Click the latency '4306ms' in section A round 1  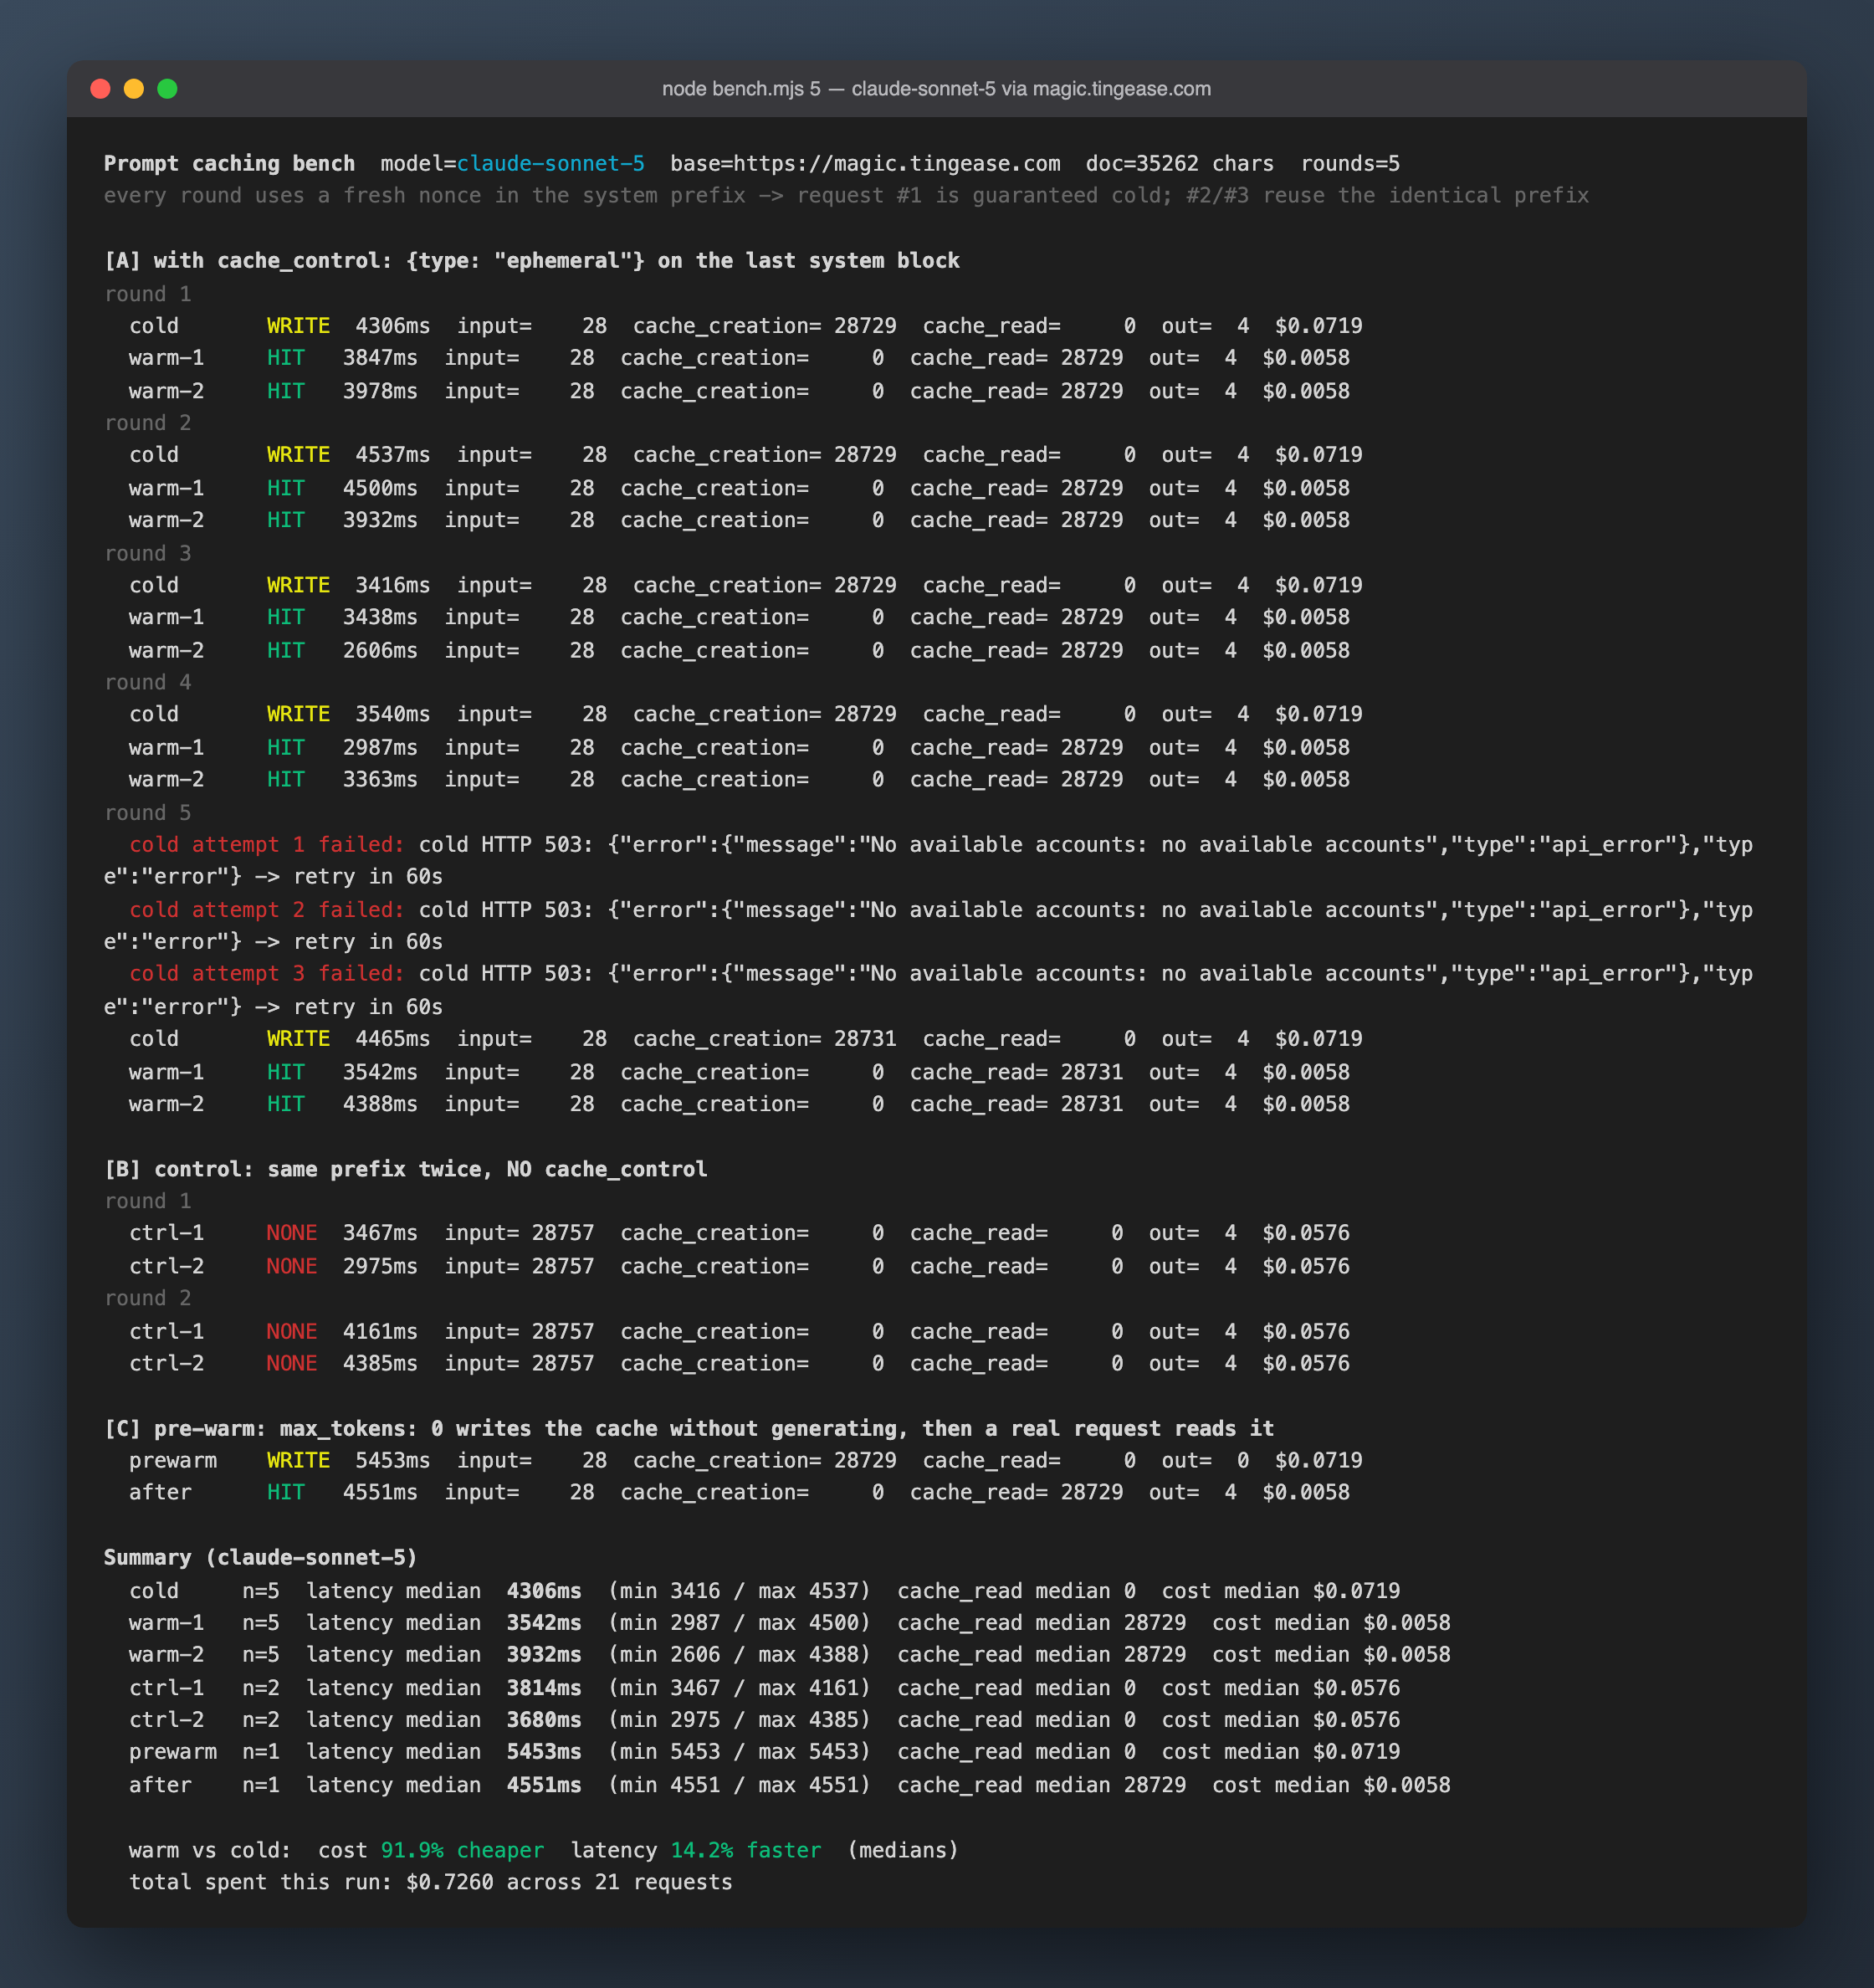[393, 326]
